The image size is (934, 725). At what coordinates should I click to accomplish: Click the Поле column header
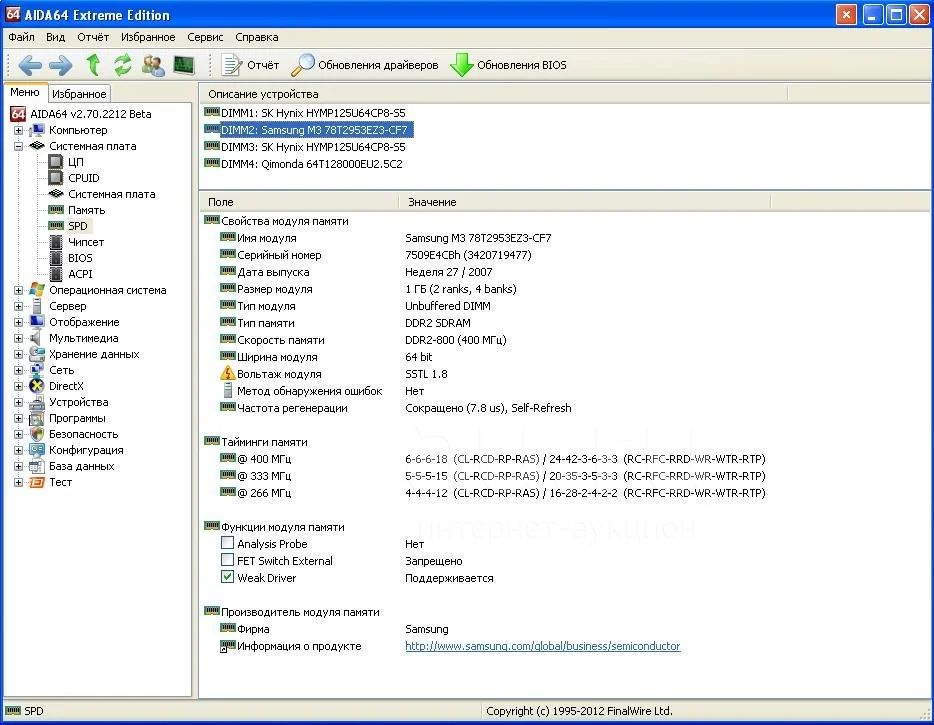coord(299,202)
